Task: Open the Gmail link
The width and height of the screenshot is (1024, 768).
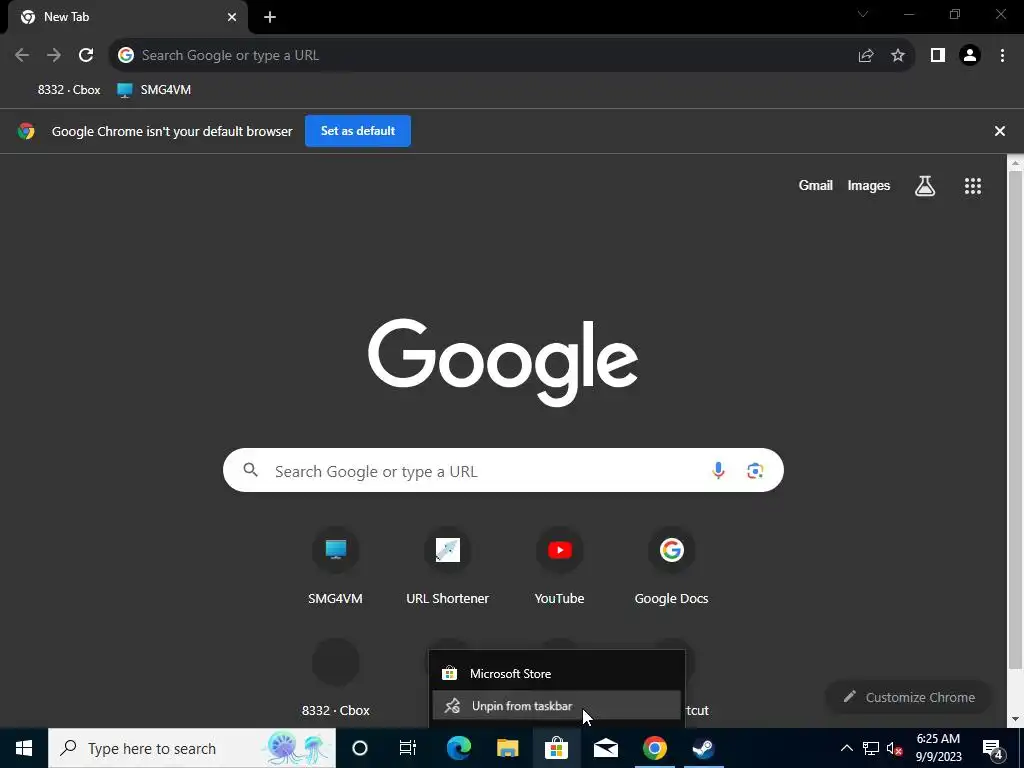Action: (816, 185)
